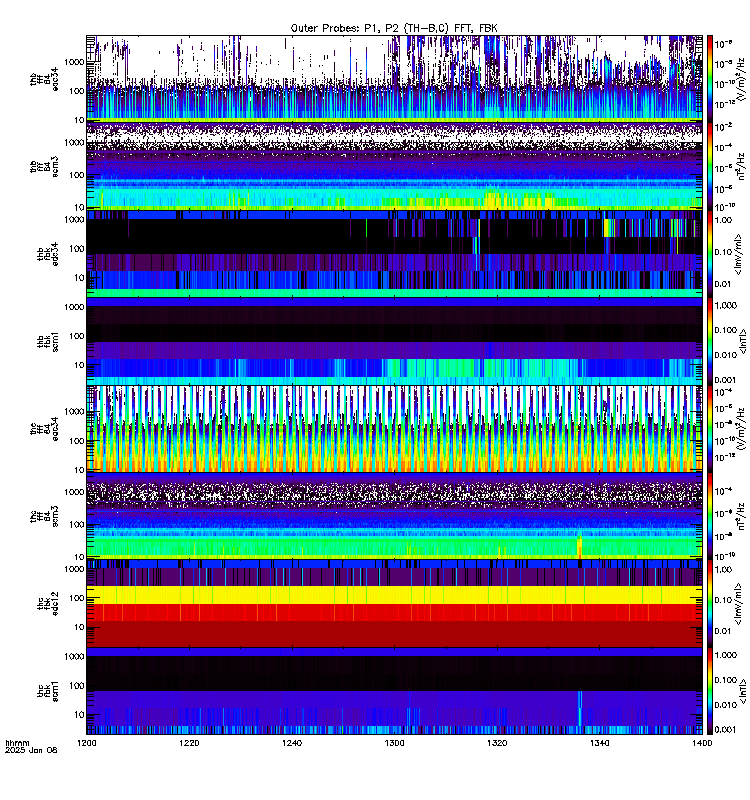Image resolution: width=750 pixels, height=800 pixels.
Task: Click the 1240 time-axis tick label
Action: [x=292, y=743]
